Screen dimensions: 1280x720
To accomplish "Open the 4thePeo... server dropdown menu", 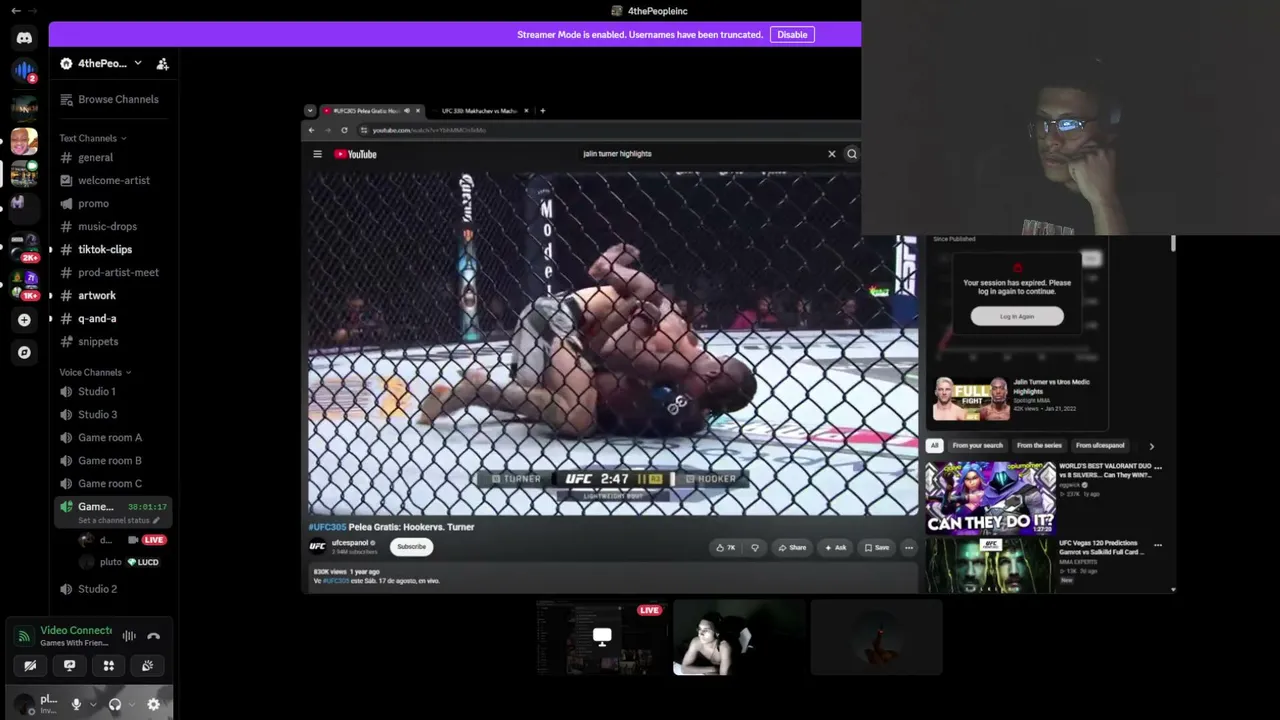I will (101, 63).
